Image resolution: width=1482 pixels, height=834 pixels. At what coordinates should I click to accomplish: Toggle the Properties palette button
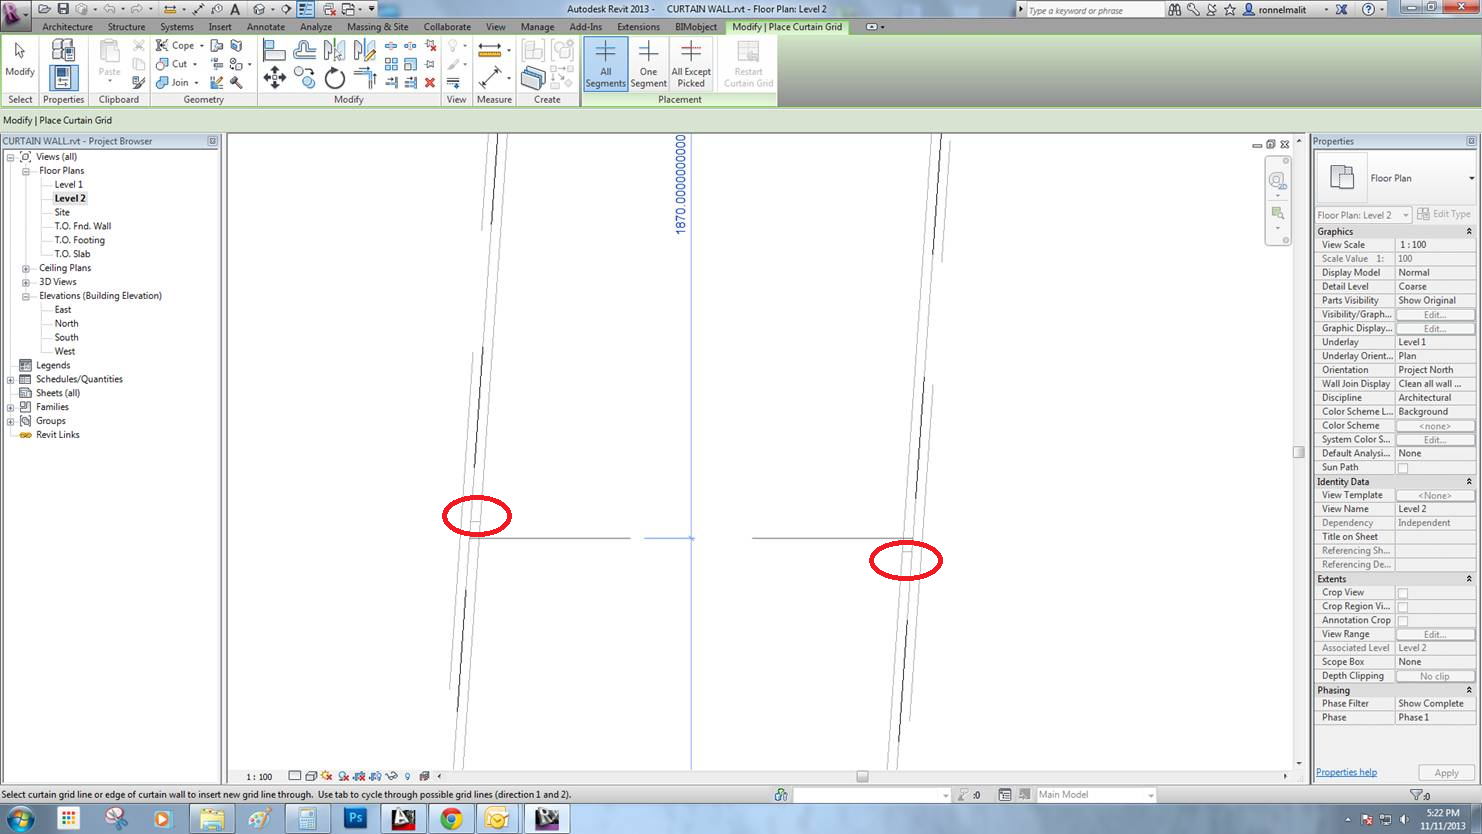pyautogui.click(x=63, y=76)
